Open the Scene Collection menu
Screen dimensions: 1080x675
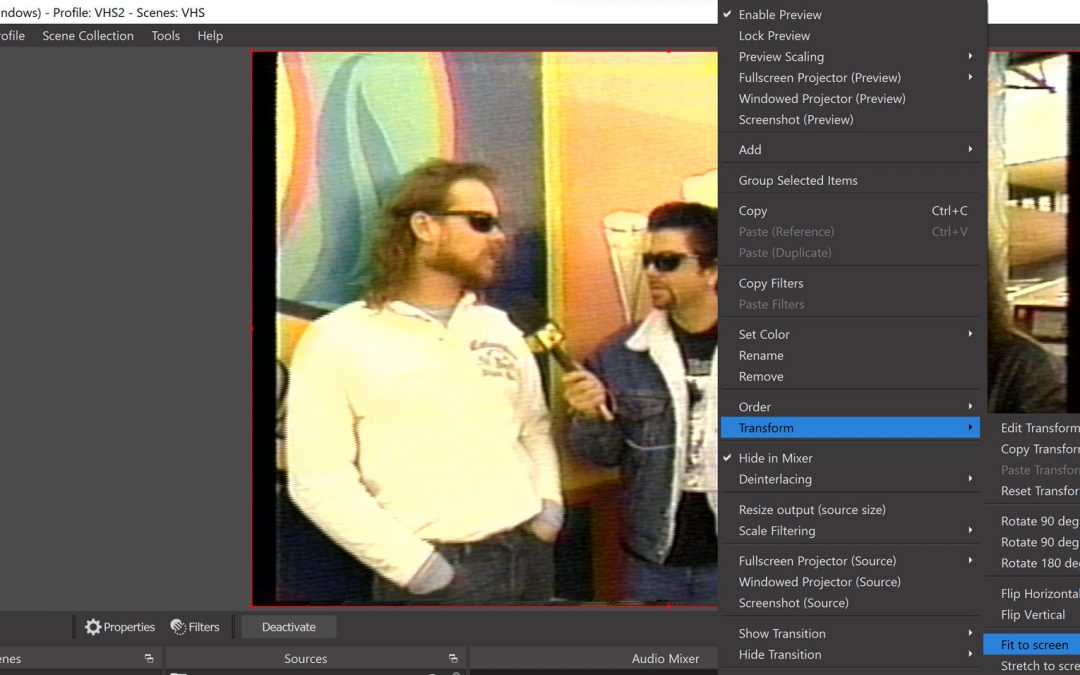click(88, 36)
